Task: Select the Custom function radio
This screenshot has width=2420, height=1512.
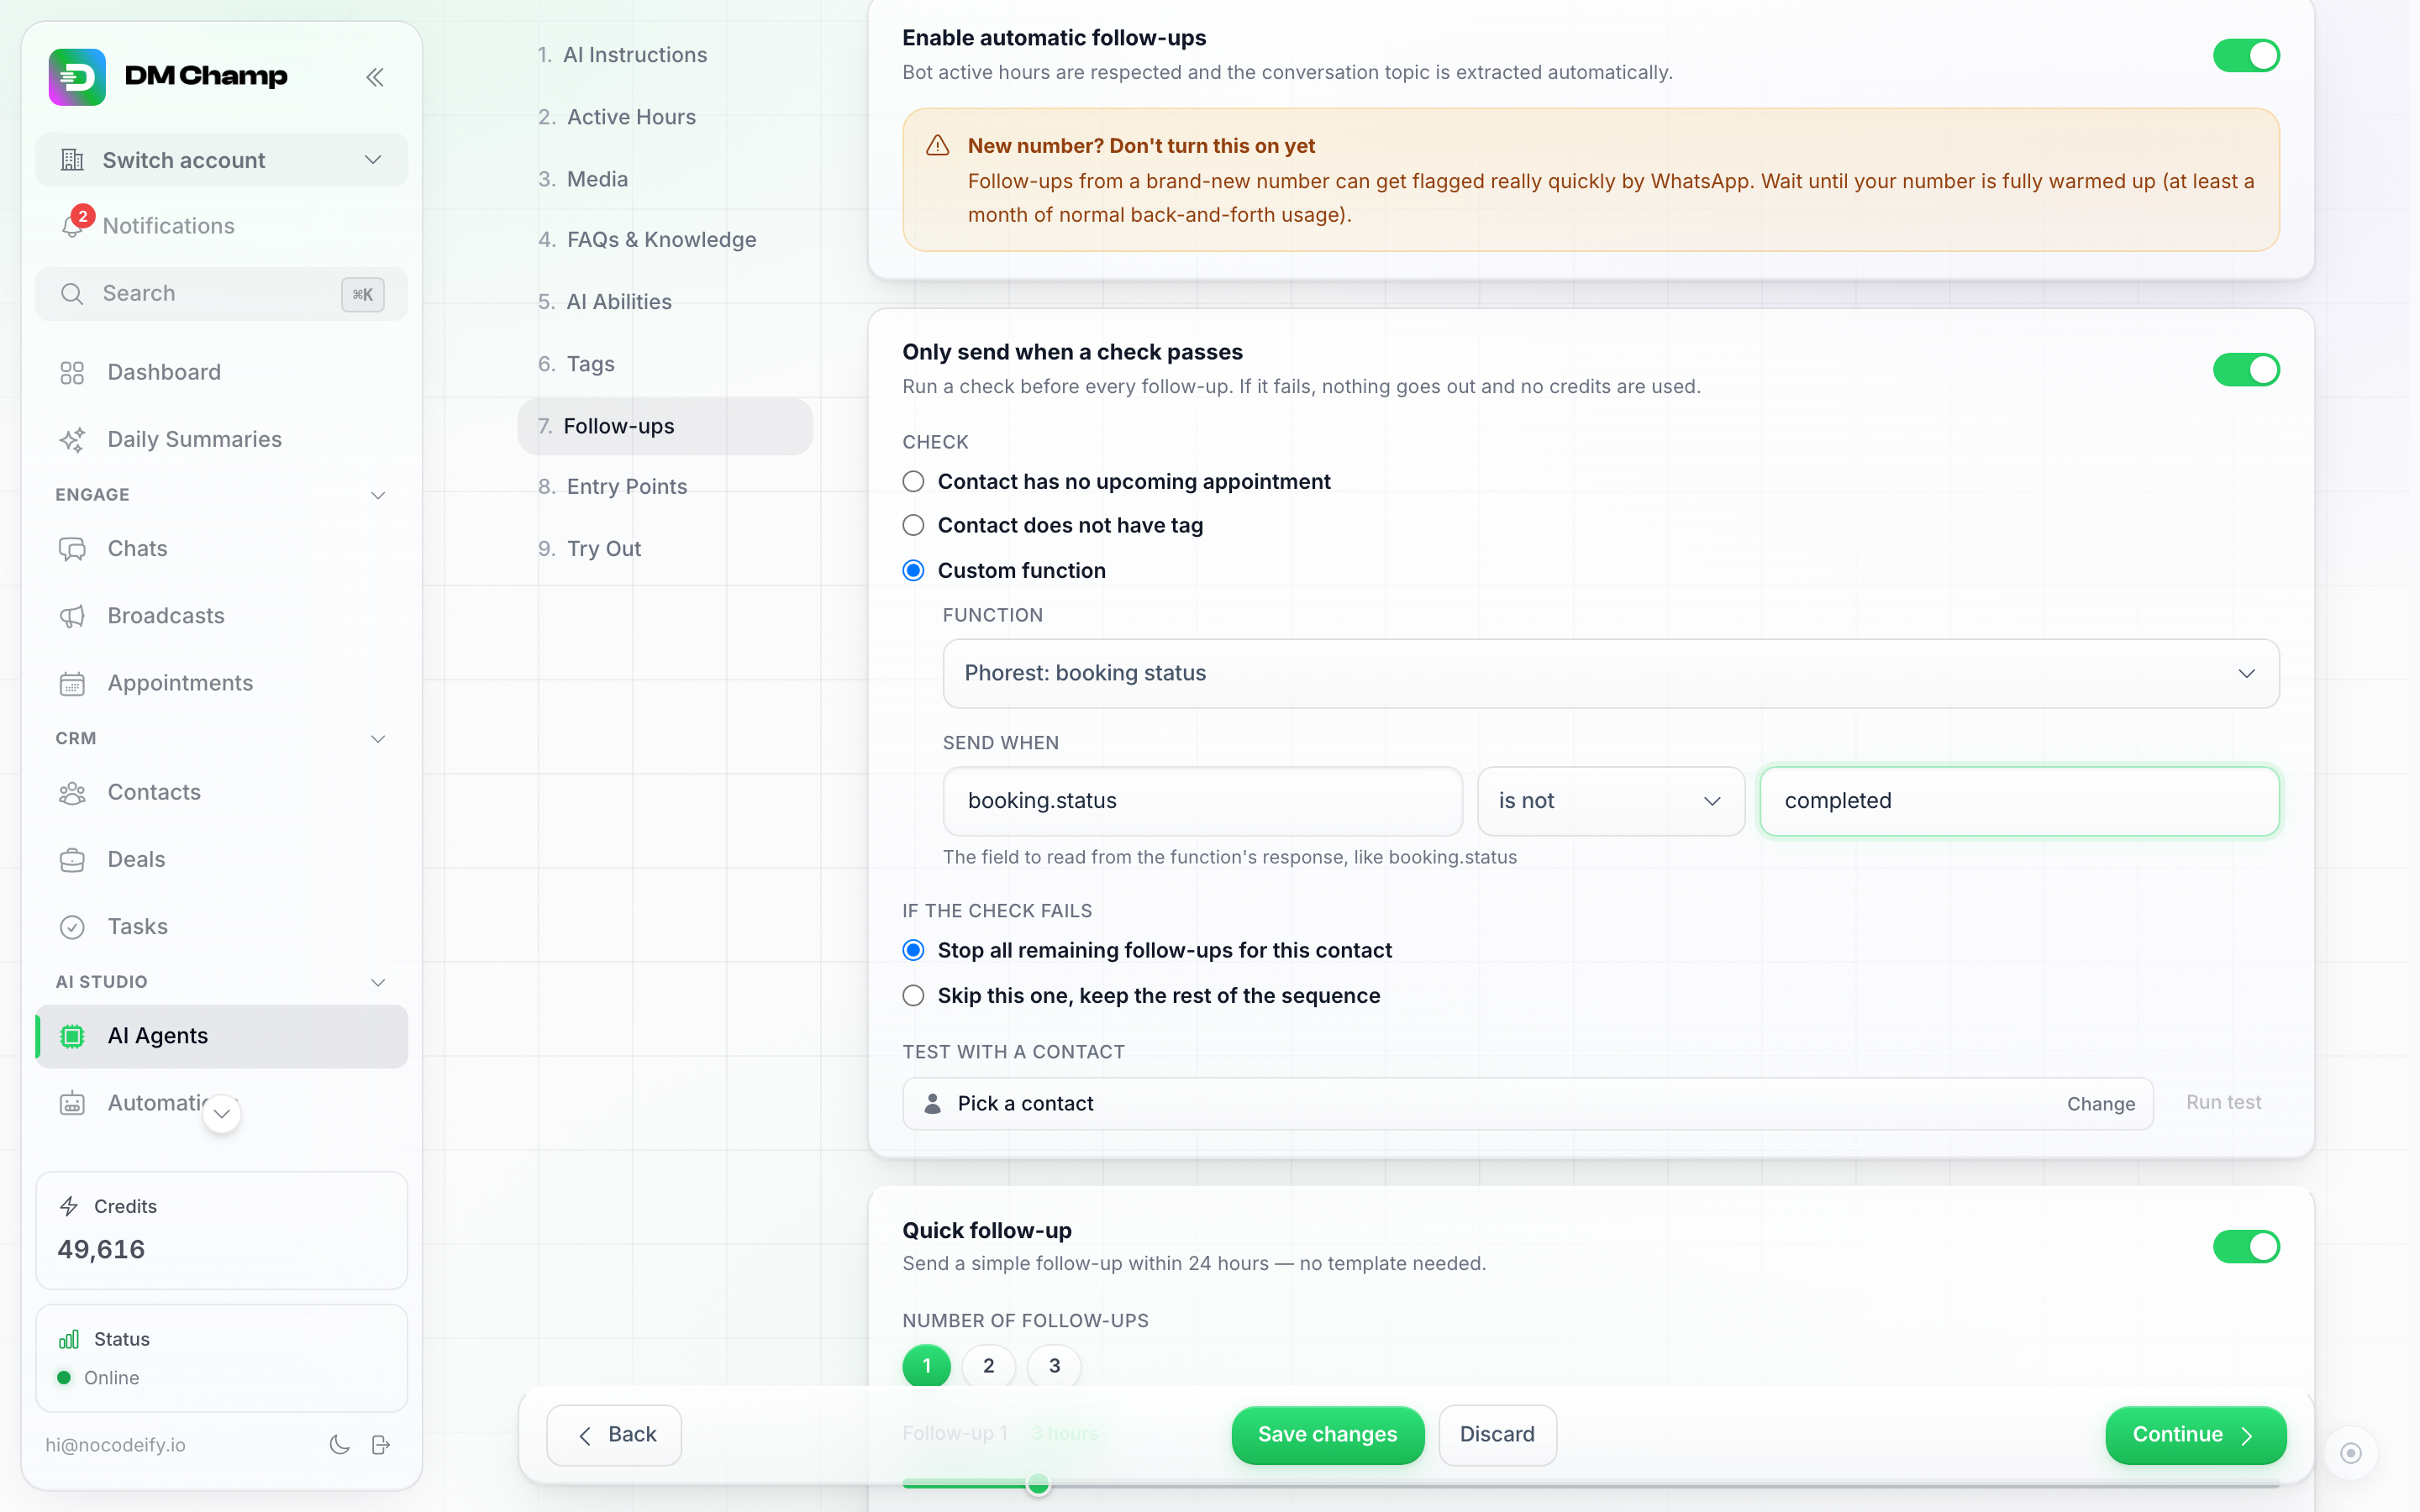Action: coord(913,570)
